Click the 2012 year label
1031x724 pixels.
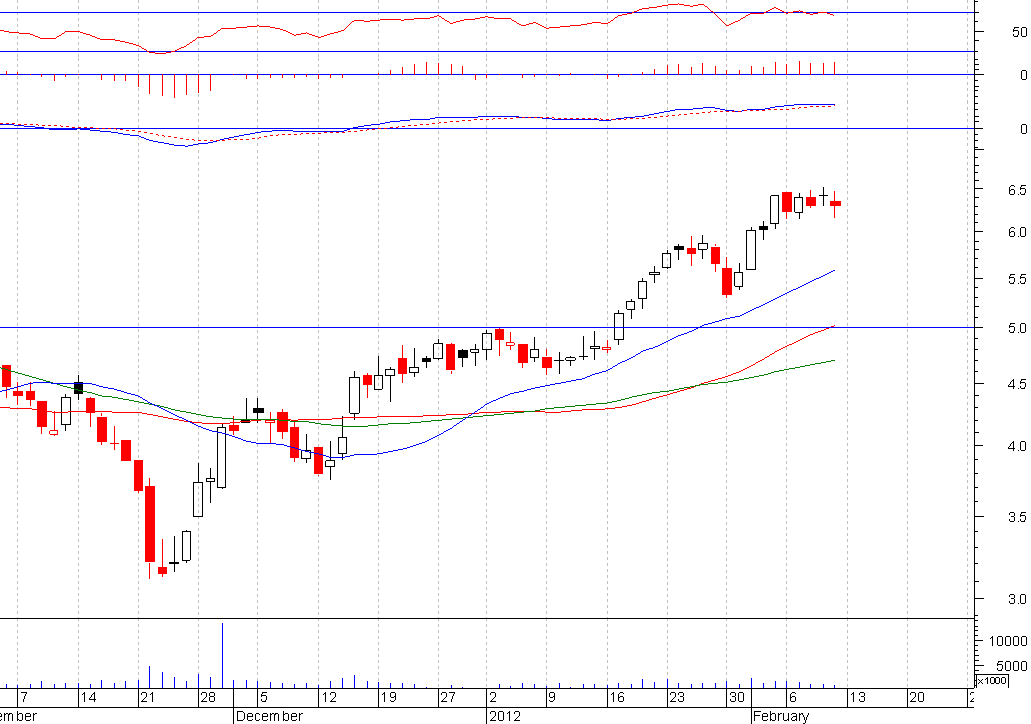(x=505, y=716)
